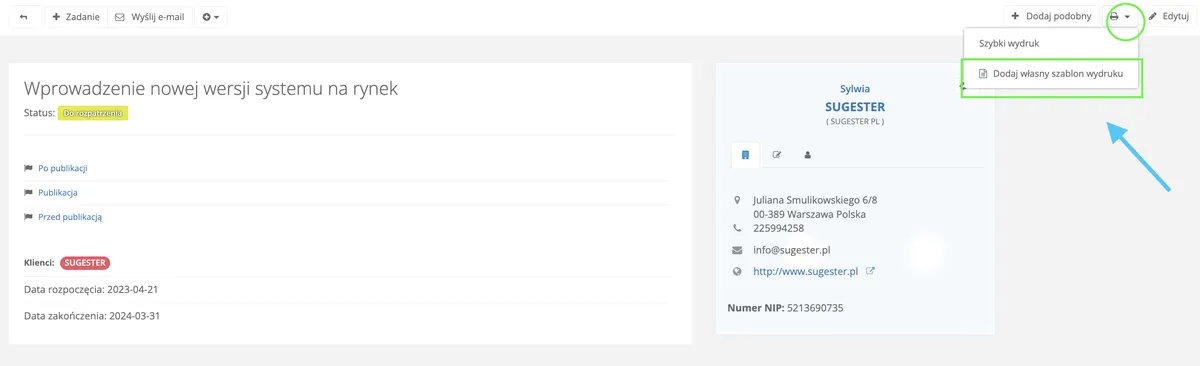Select Dodaj własny szablon wydruku
This screenshot has height=366, width=1200.
1051,74
